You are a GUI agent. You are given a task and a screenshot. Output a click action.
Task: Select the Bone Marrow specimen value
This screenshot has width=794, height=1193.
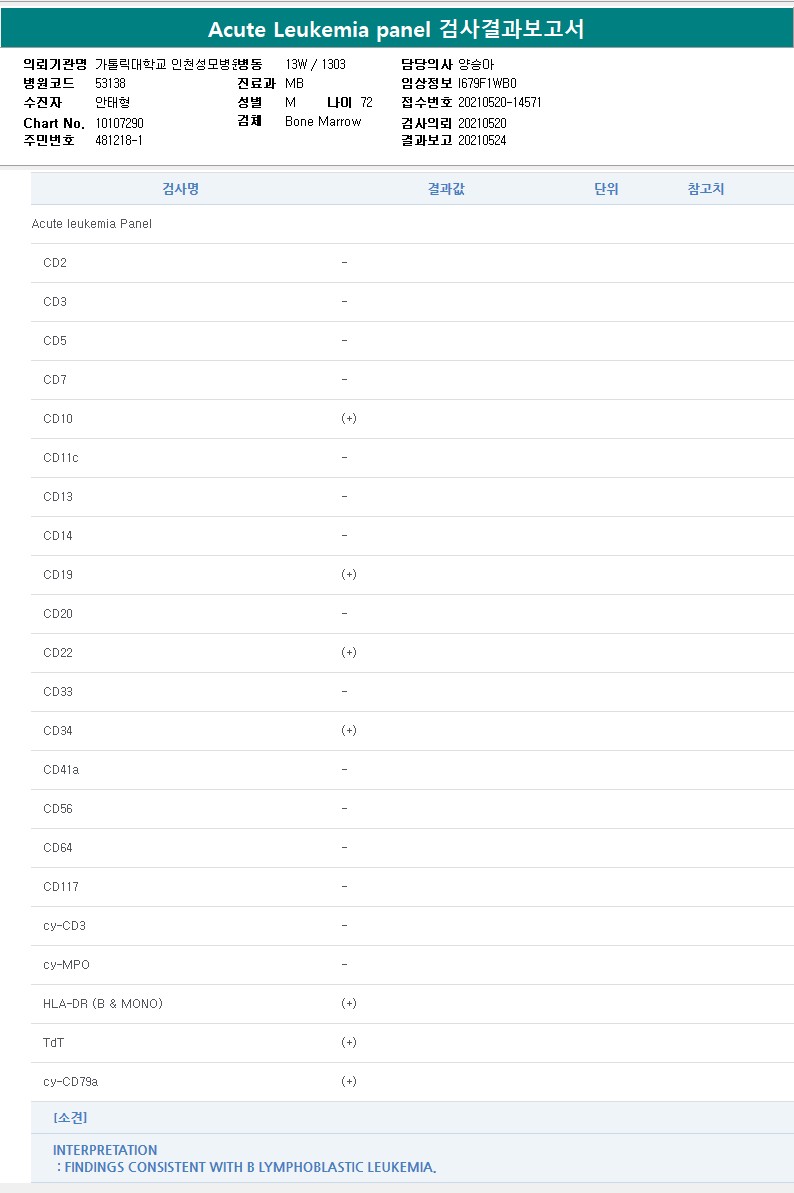pos(323,122)
